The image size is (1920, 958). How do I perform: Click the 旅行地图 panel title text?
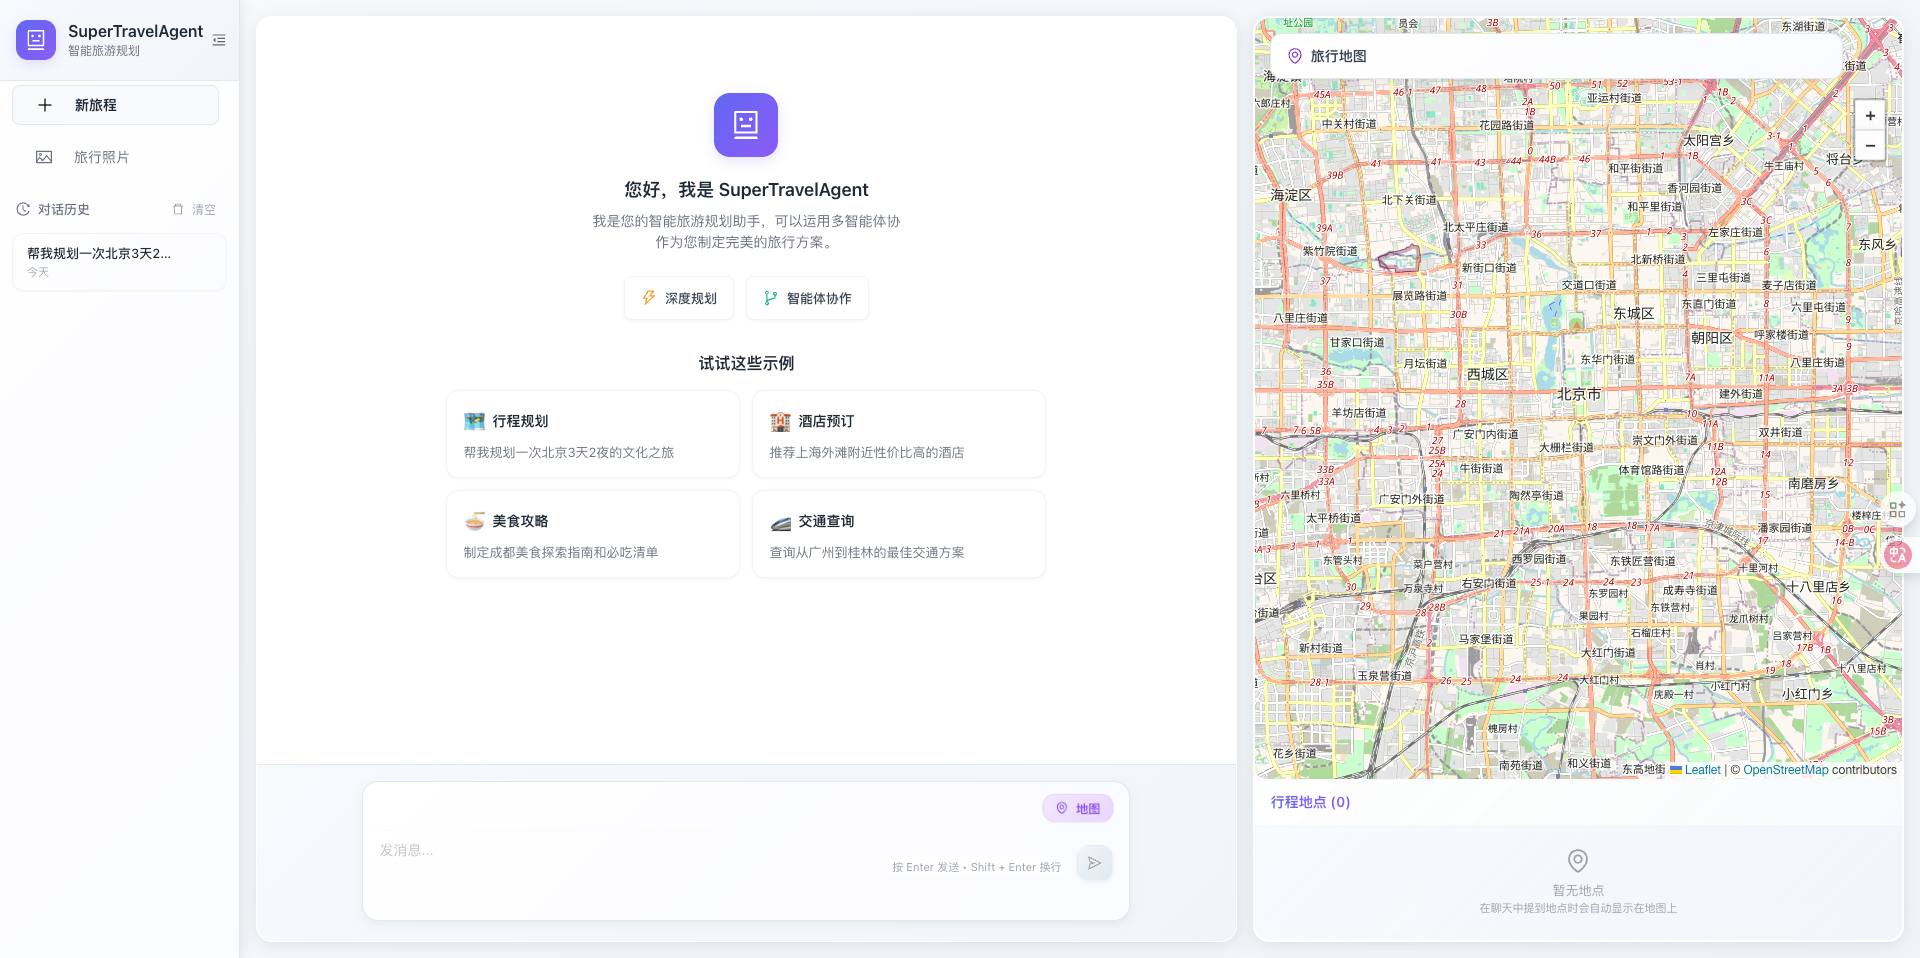[x=1339, y=56]
